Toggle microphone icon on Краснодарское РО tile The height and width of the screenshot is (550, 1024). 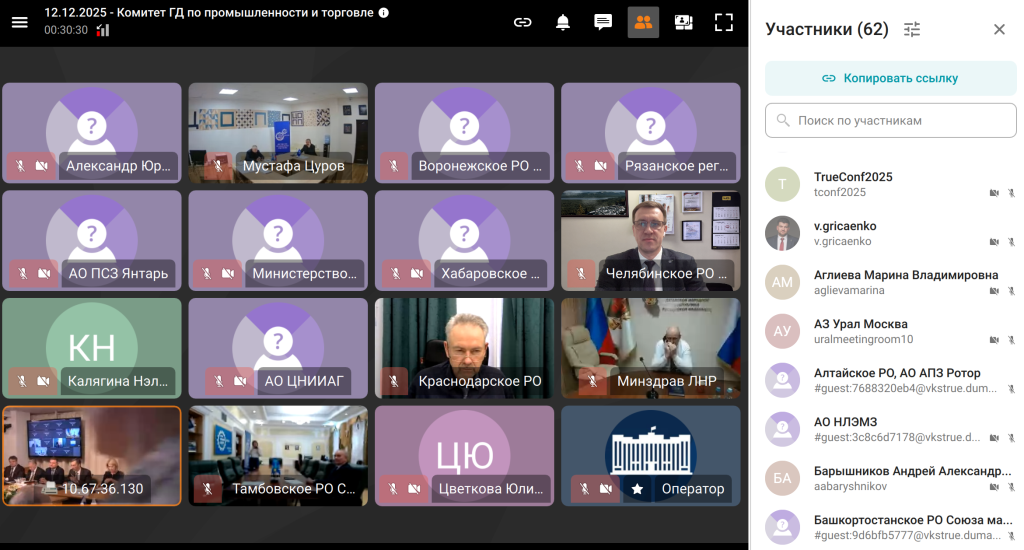coord(394,381)
